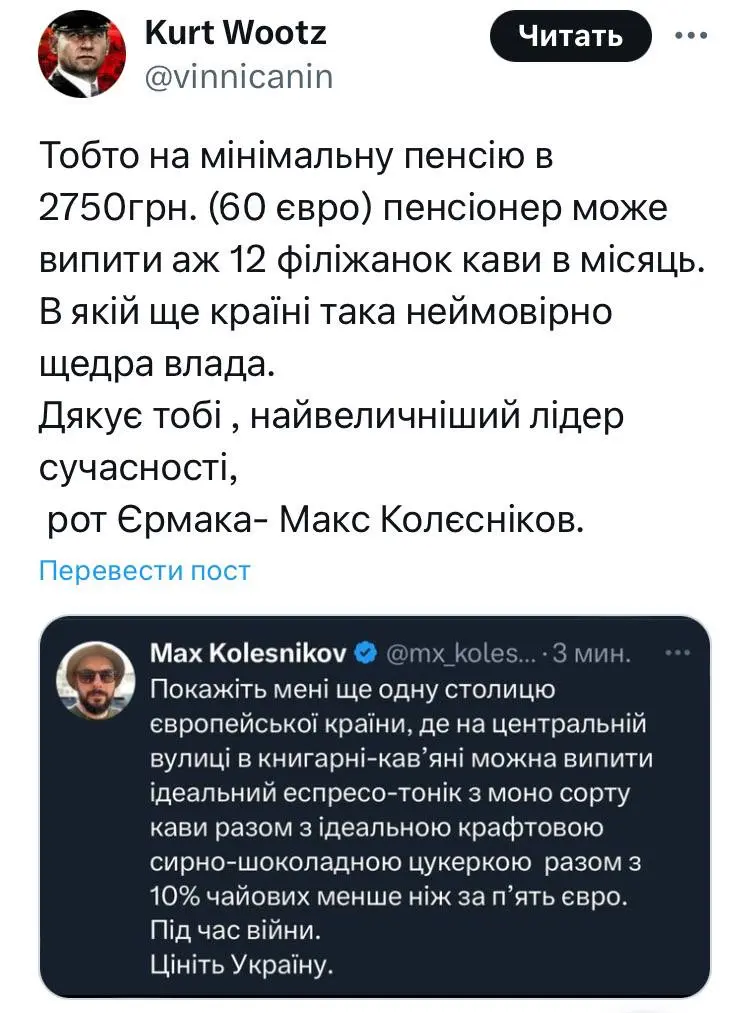Image resolution: width=750 pixels, height=1013 pixels.
Task: Click the line 'рот Єрмака- Макс Колєсніков.'
Action: (x=313, y=521)
